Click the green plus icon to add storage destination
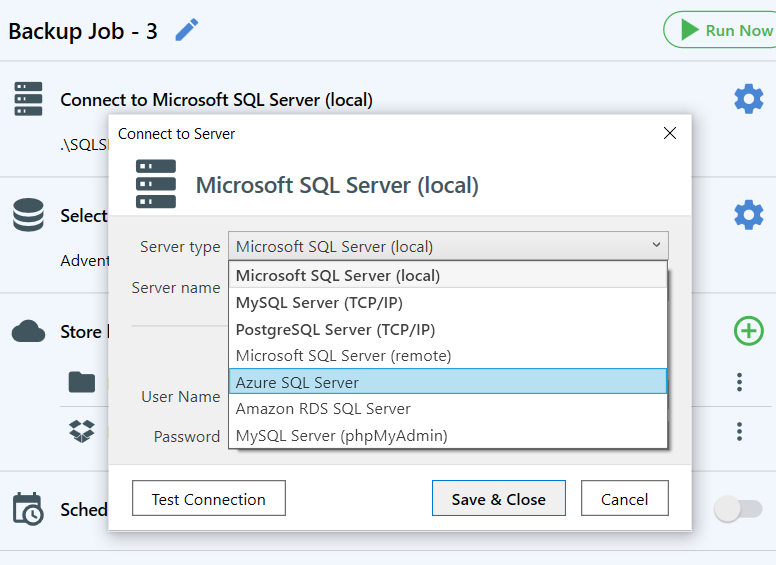776x565 pixels. click(x=749, y=330)
